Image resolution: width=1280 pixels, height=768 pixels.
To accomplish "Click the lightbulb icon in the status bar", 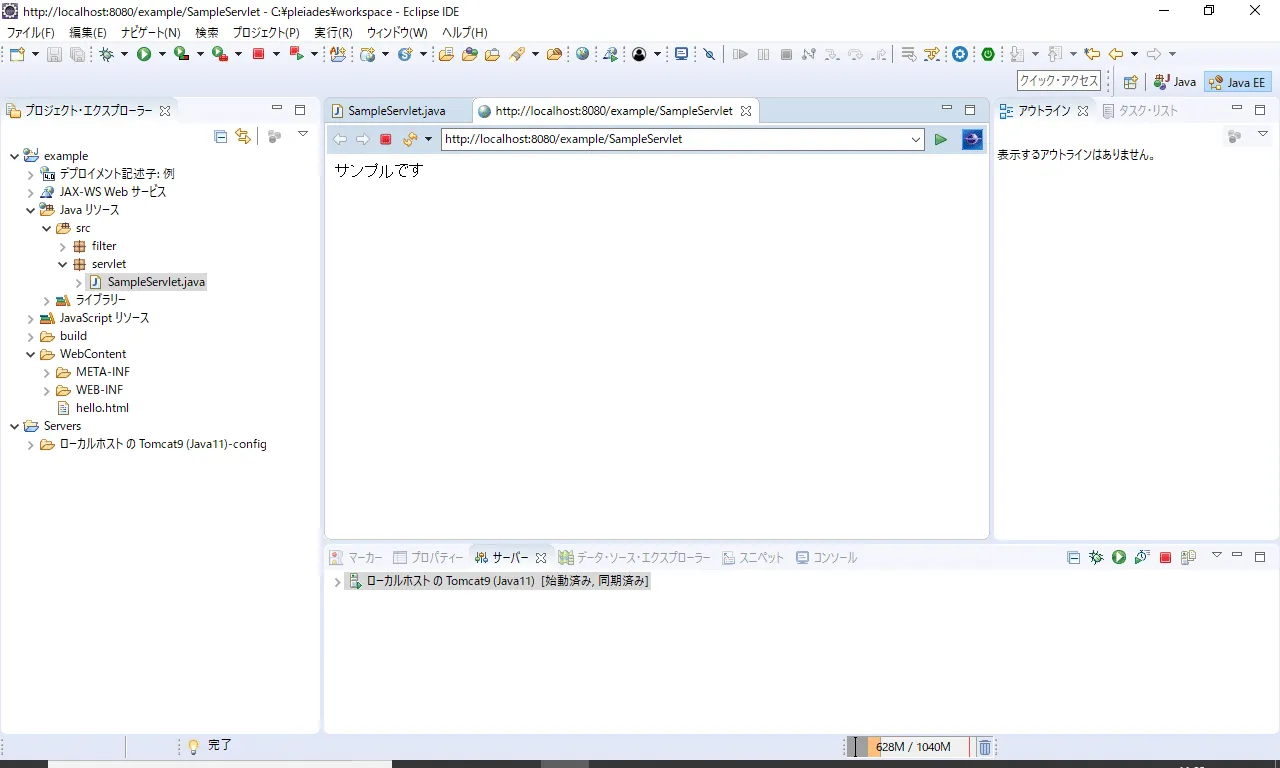I will click(x=194, y=746).
